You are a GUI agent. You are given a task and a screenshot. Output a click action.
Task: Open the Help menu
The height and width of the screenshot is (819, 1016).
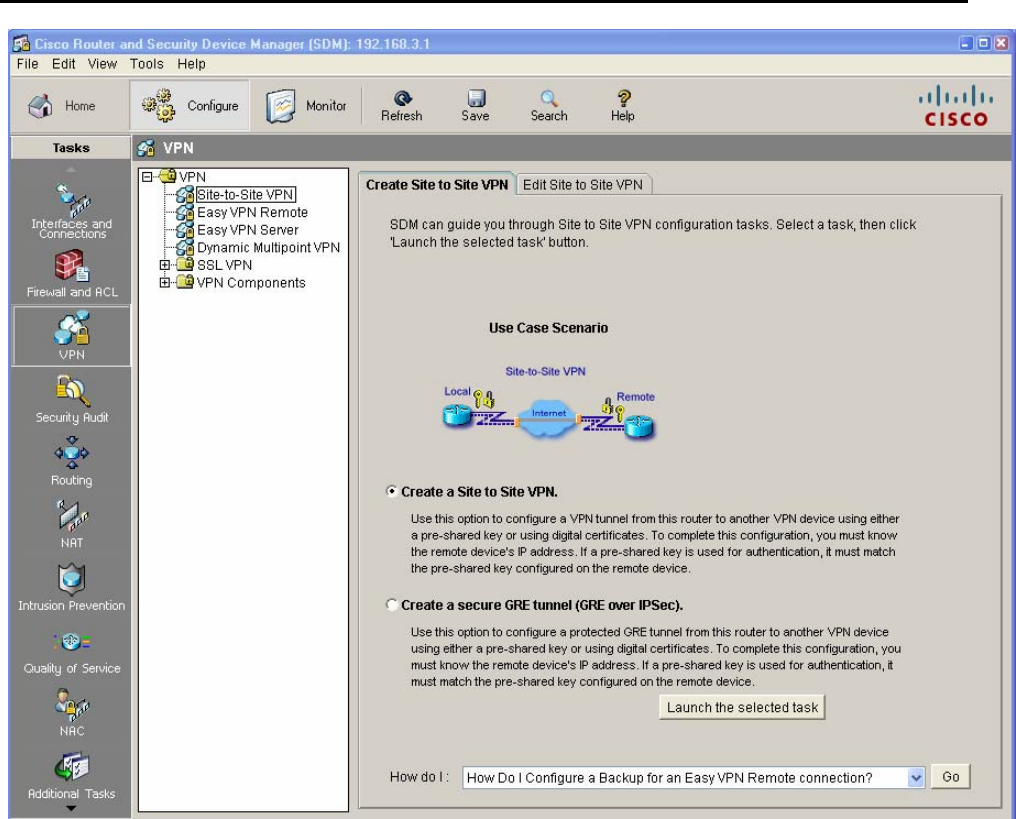click(x=191, y=64)
